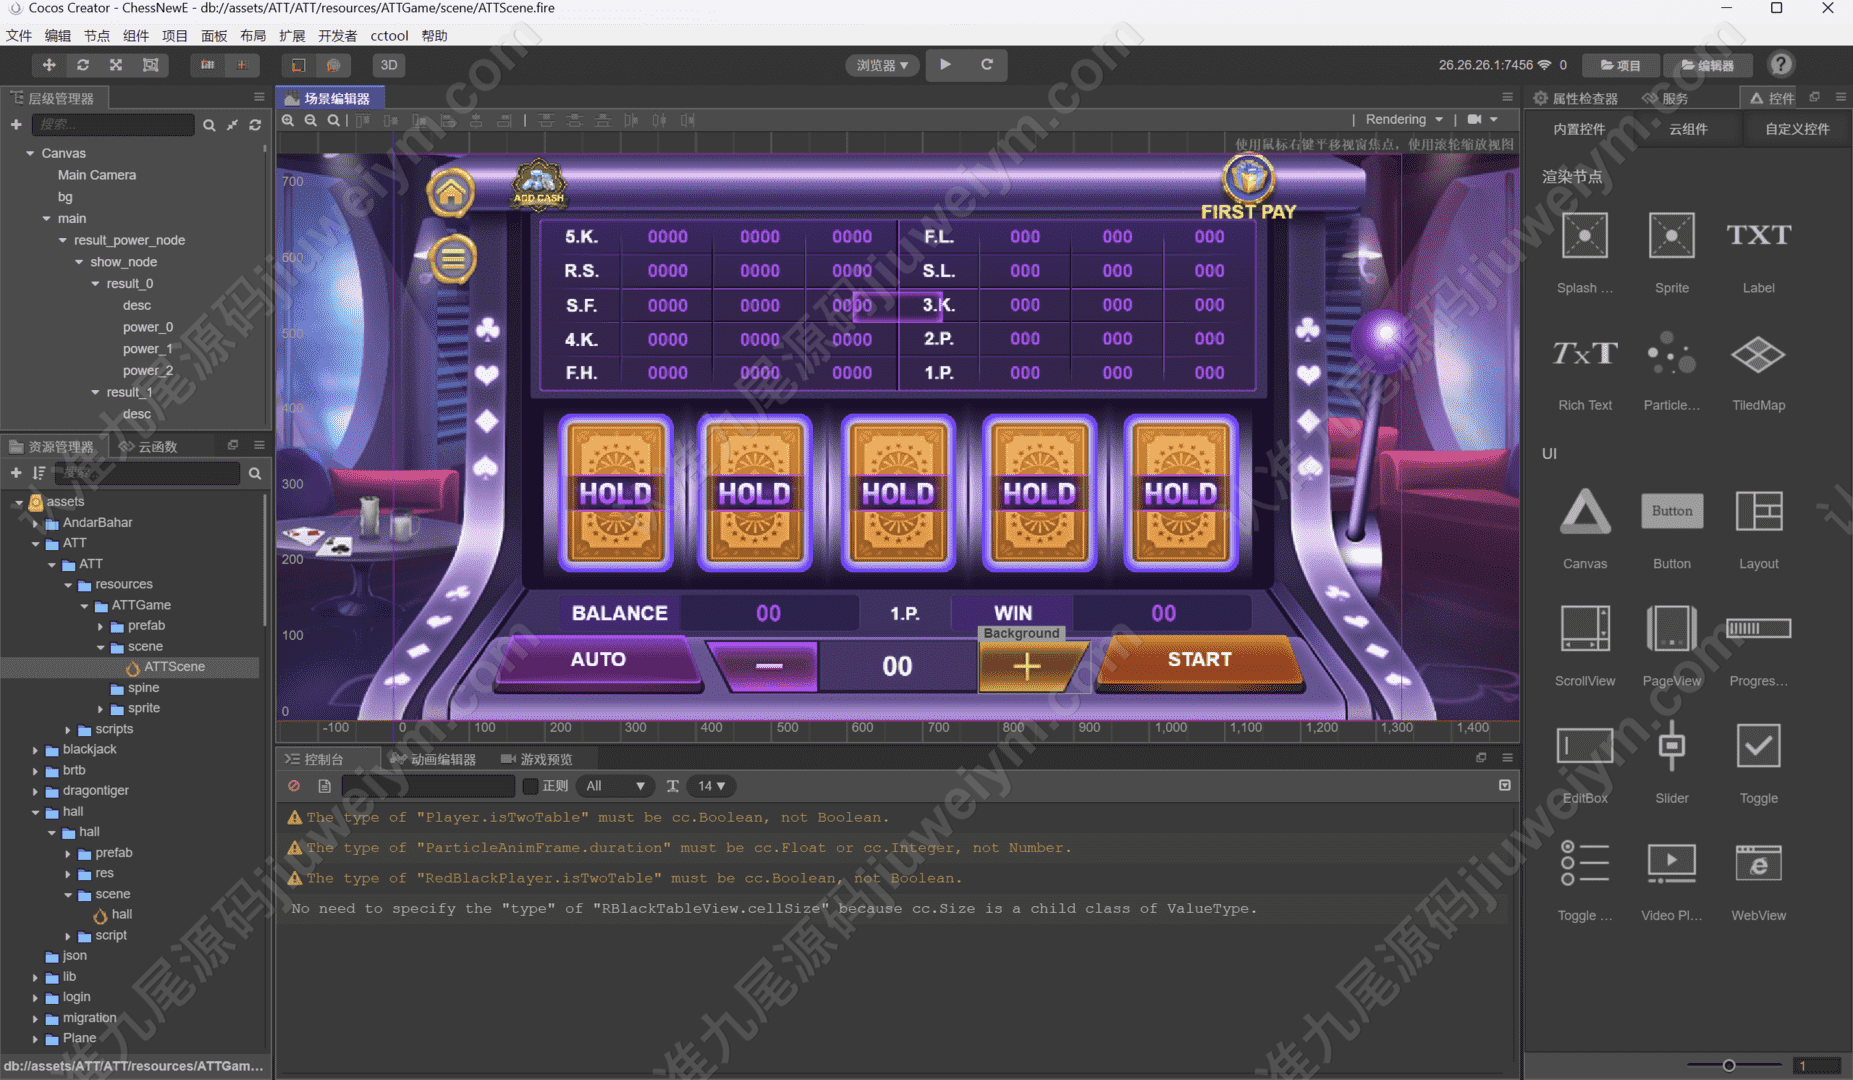This screenshot has width=1853, height=1080.
Task: Select the scale transform tool
Action: 116,65
